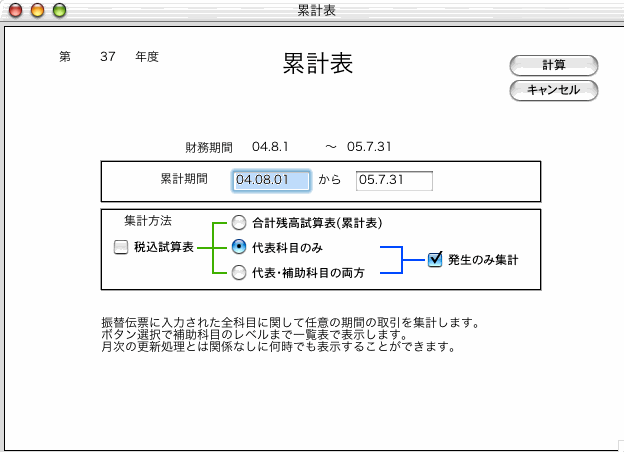Click the 04.8.1 fiscal period start text
624x452 pixels.
pyautogui.click(x=270, y=147)
